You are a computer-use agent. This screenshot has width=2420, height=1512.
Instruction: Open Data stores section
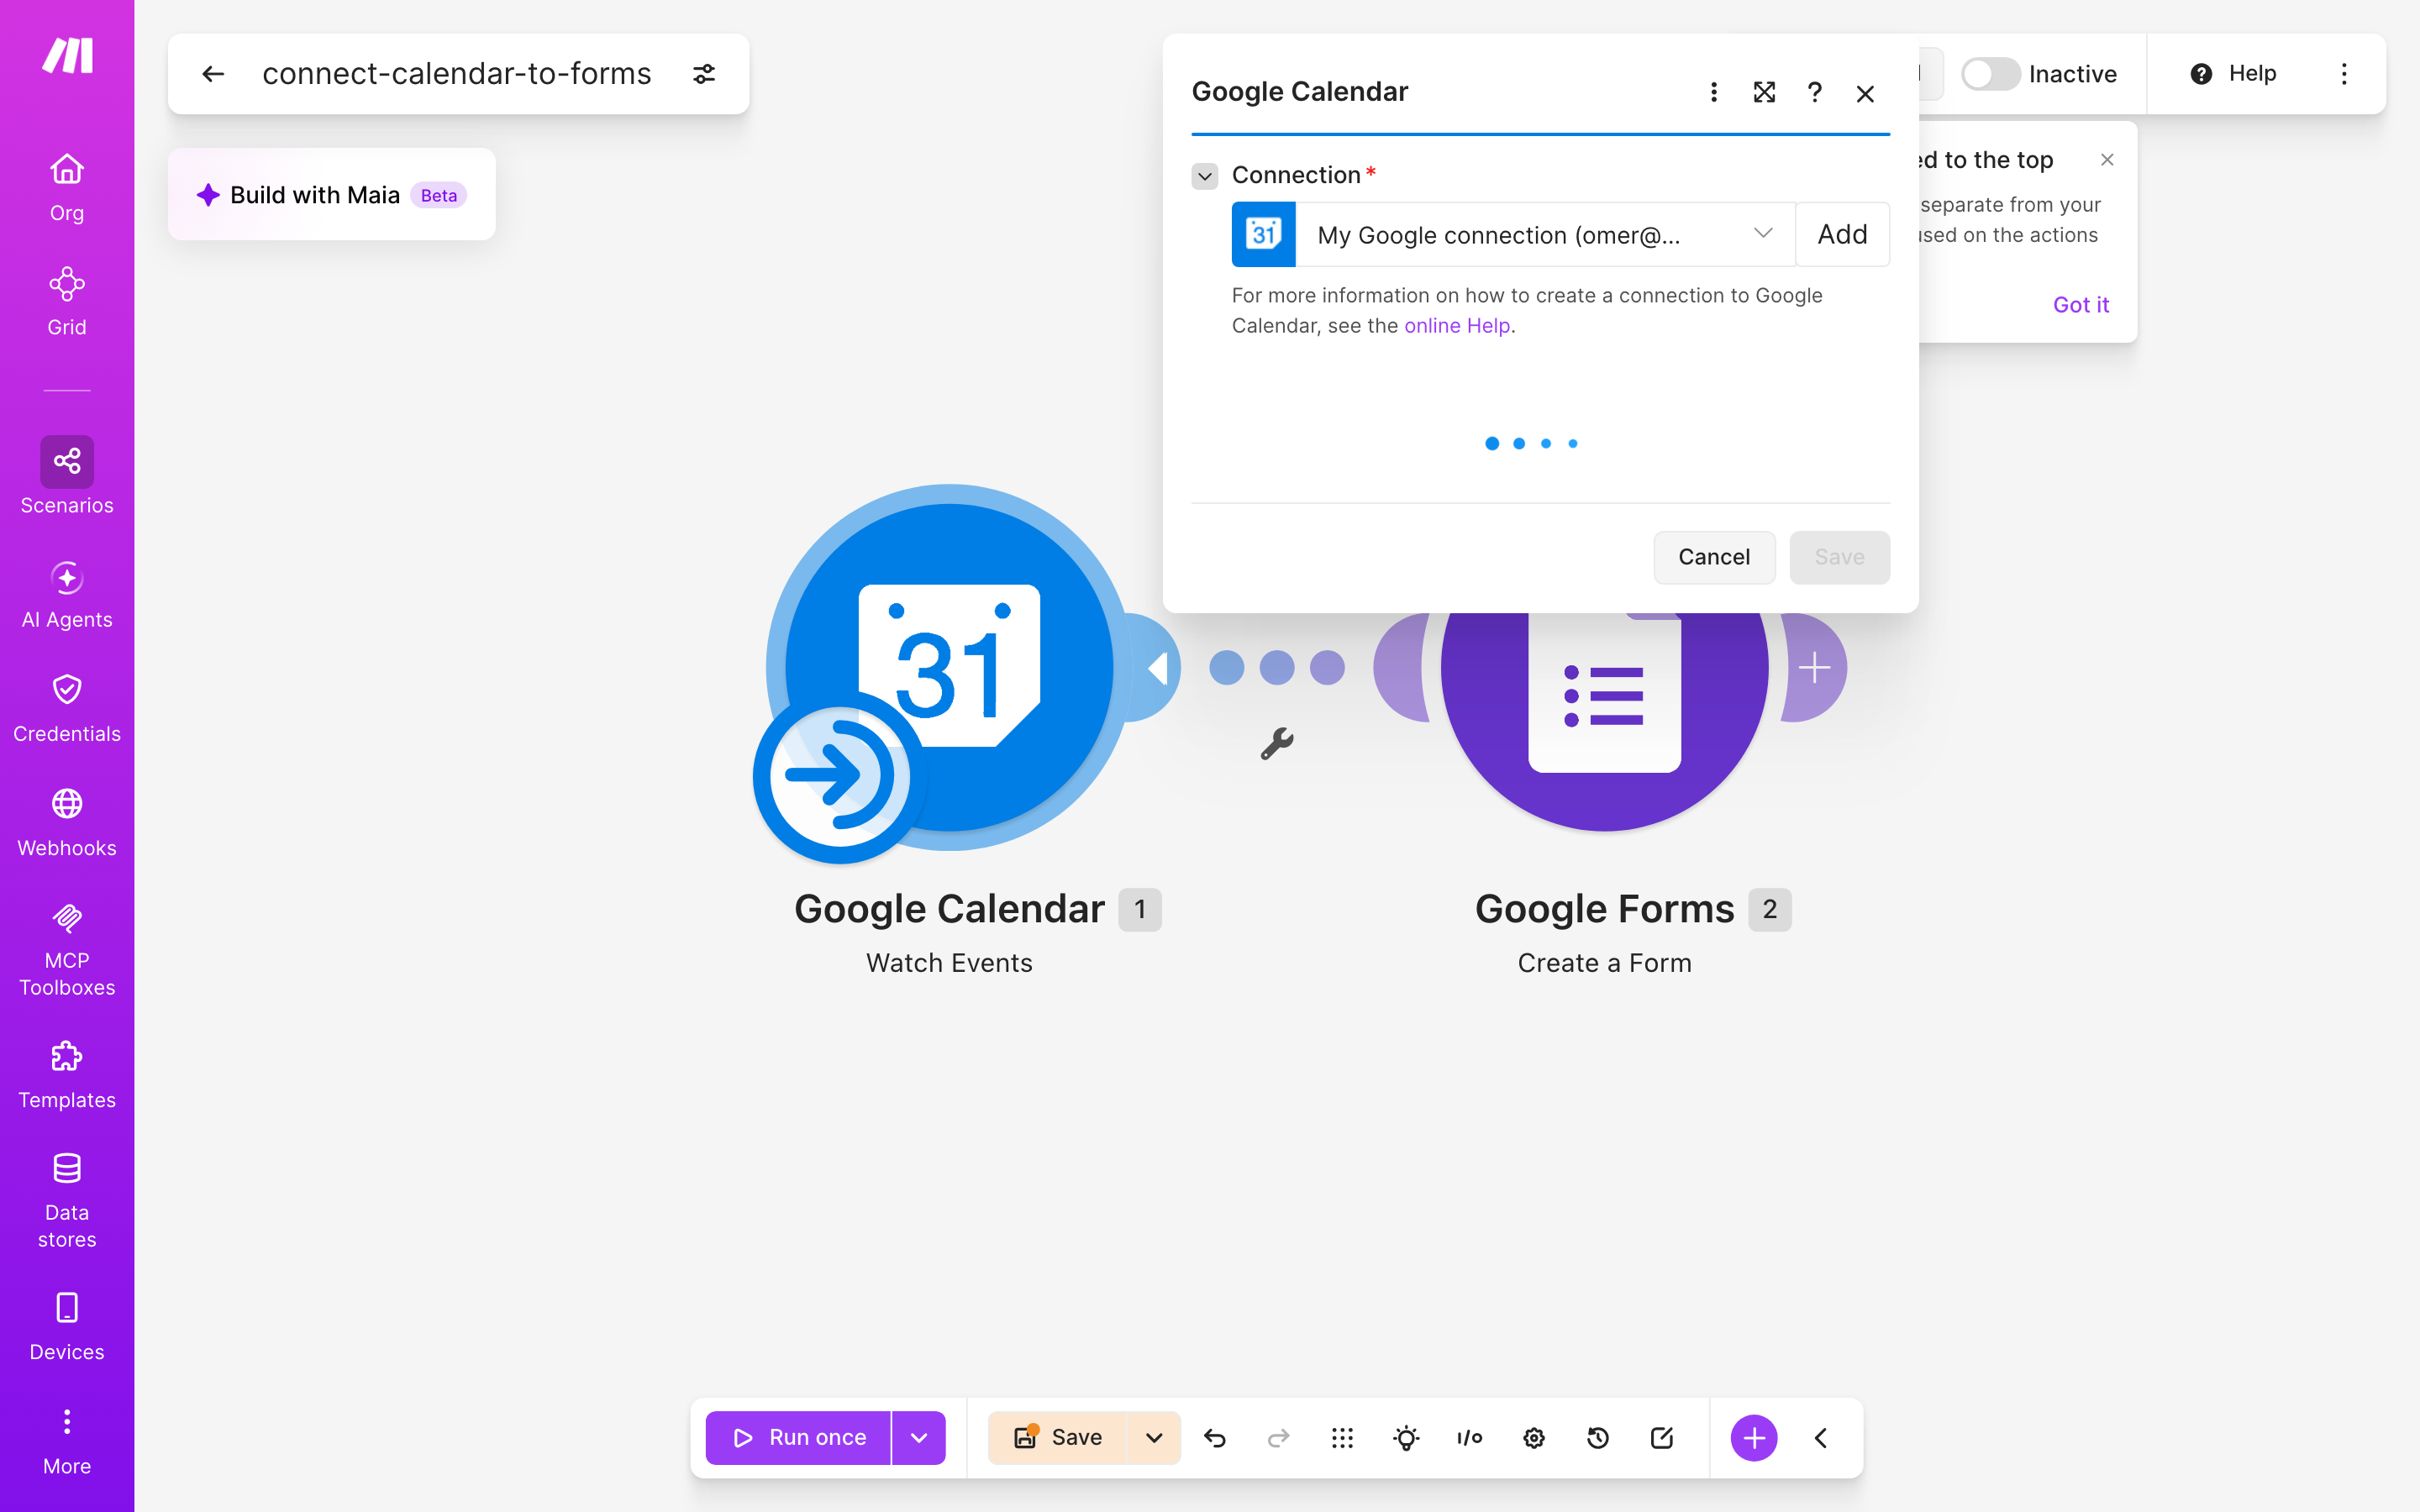point(67,1200)
